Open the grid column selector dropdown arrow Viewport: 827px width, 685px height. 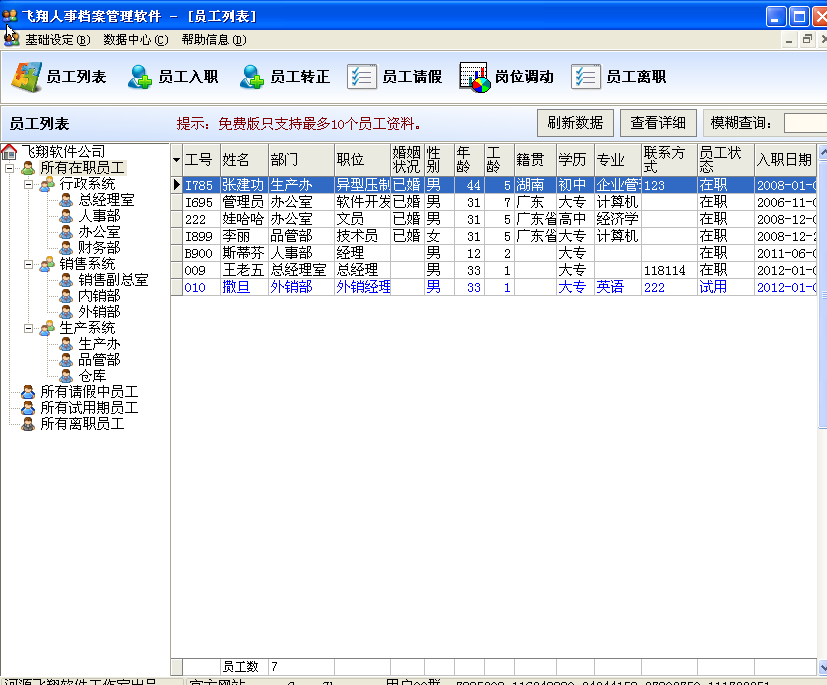pos(176,160)
